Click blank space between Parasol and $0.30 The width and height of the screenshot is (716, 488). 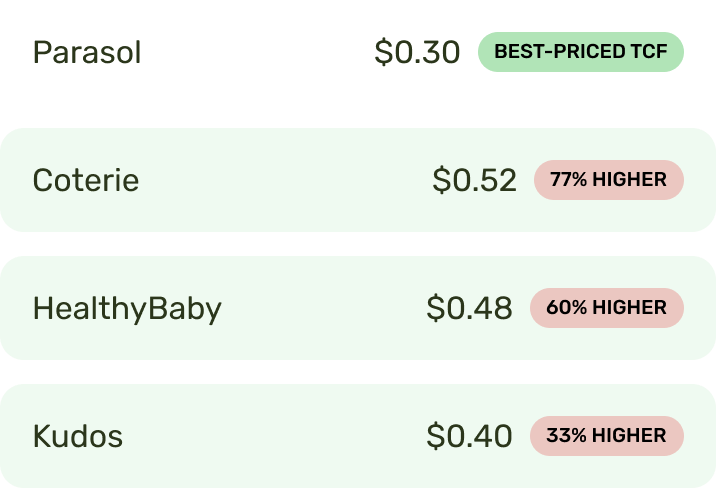(258, 52)
